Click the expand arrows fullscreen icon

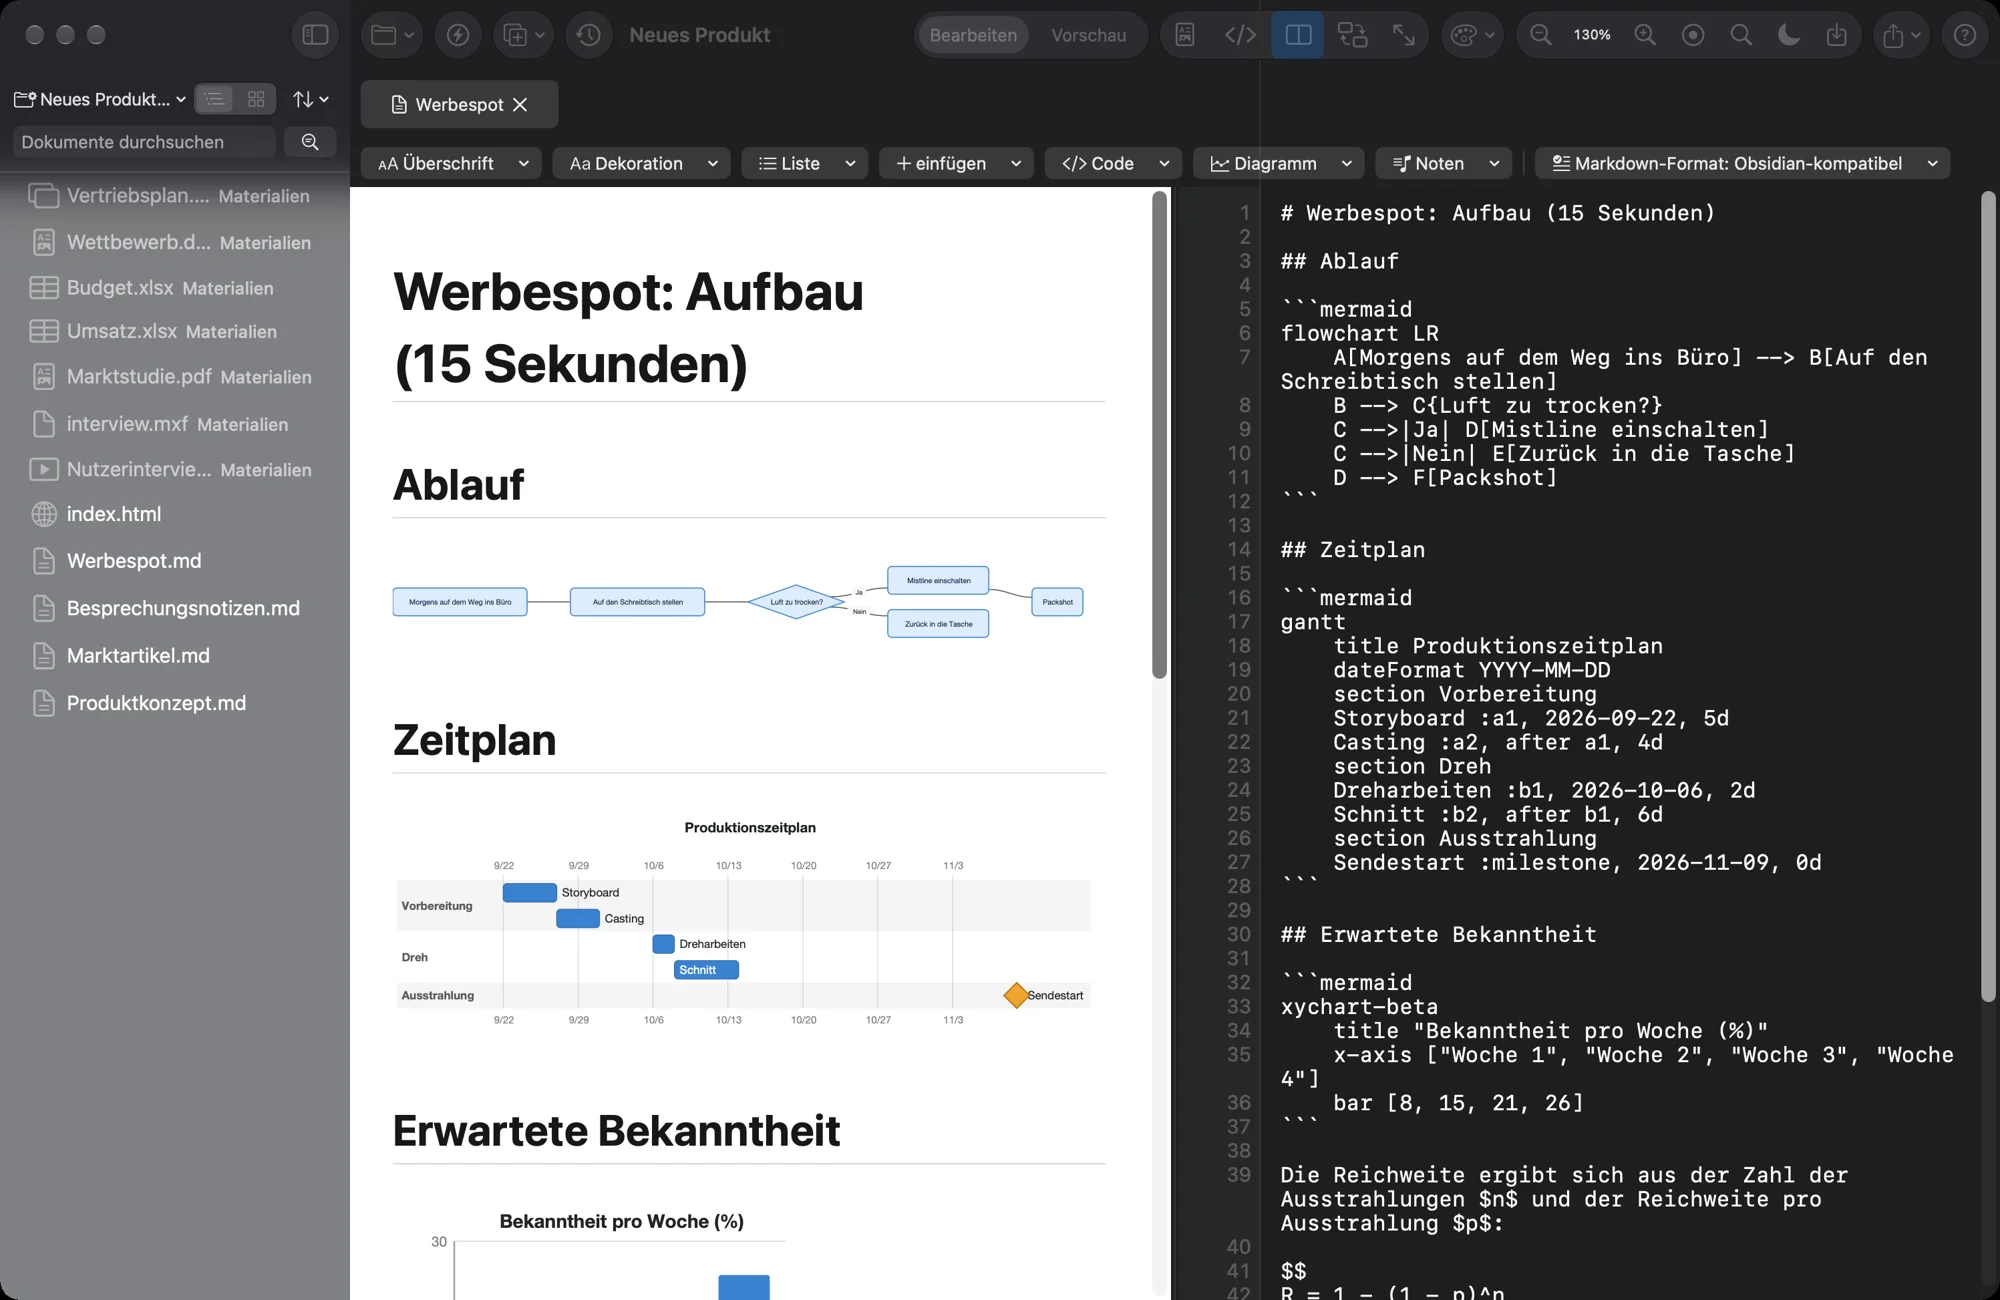pyautogui.click(x=1404, y=35)
